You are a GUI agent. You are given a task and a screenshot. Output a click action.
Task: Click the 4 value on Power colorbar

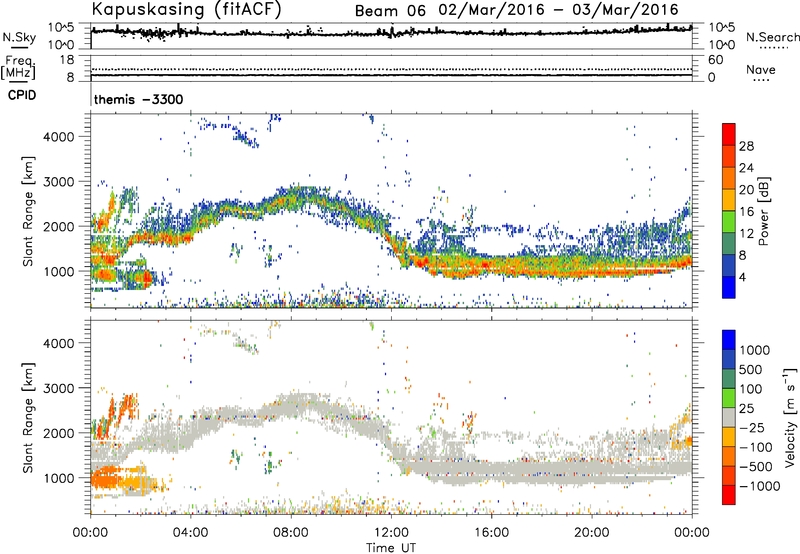pyautogui.click(x=743, y=277)
